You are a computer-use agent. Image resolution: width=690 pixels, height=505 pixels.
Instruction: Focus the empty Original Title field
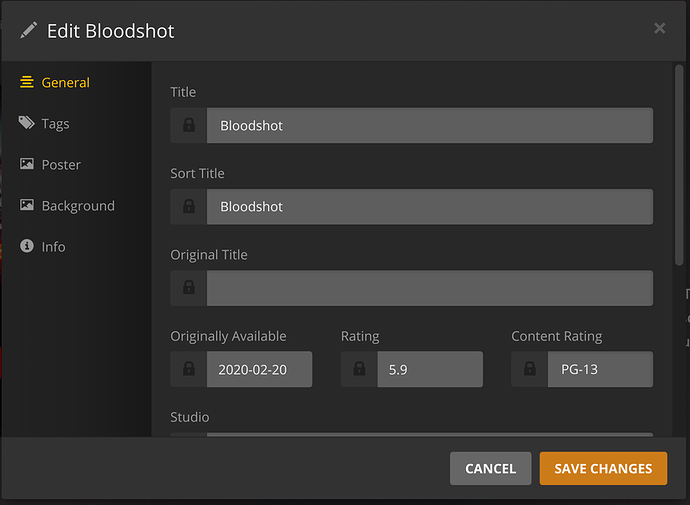429,288
